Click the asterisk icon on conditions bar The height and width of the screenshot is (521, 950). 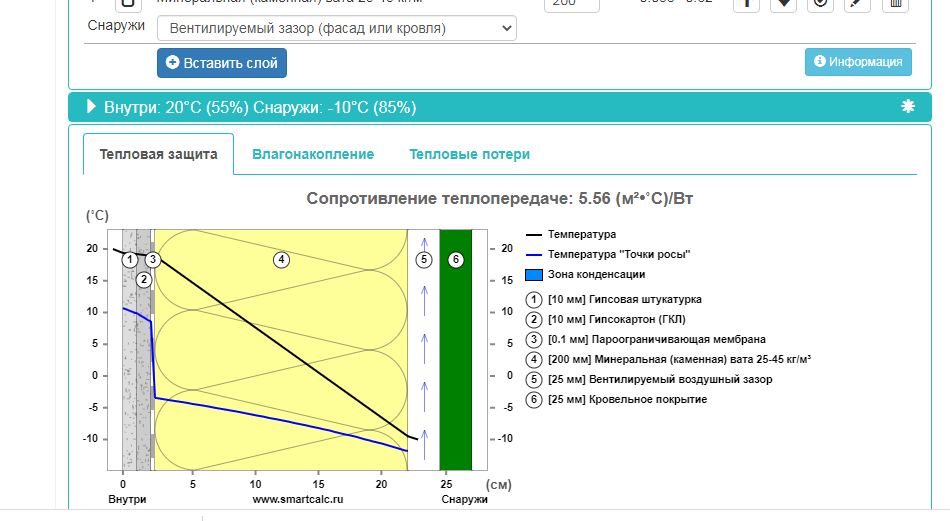pyautogui.click(x=907, y=107)
